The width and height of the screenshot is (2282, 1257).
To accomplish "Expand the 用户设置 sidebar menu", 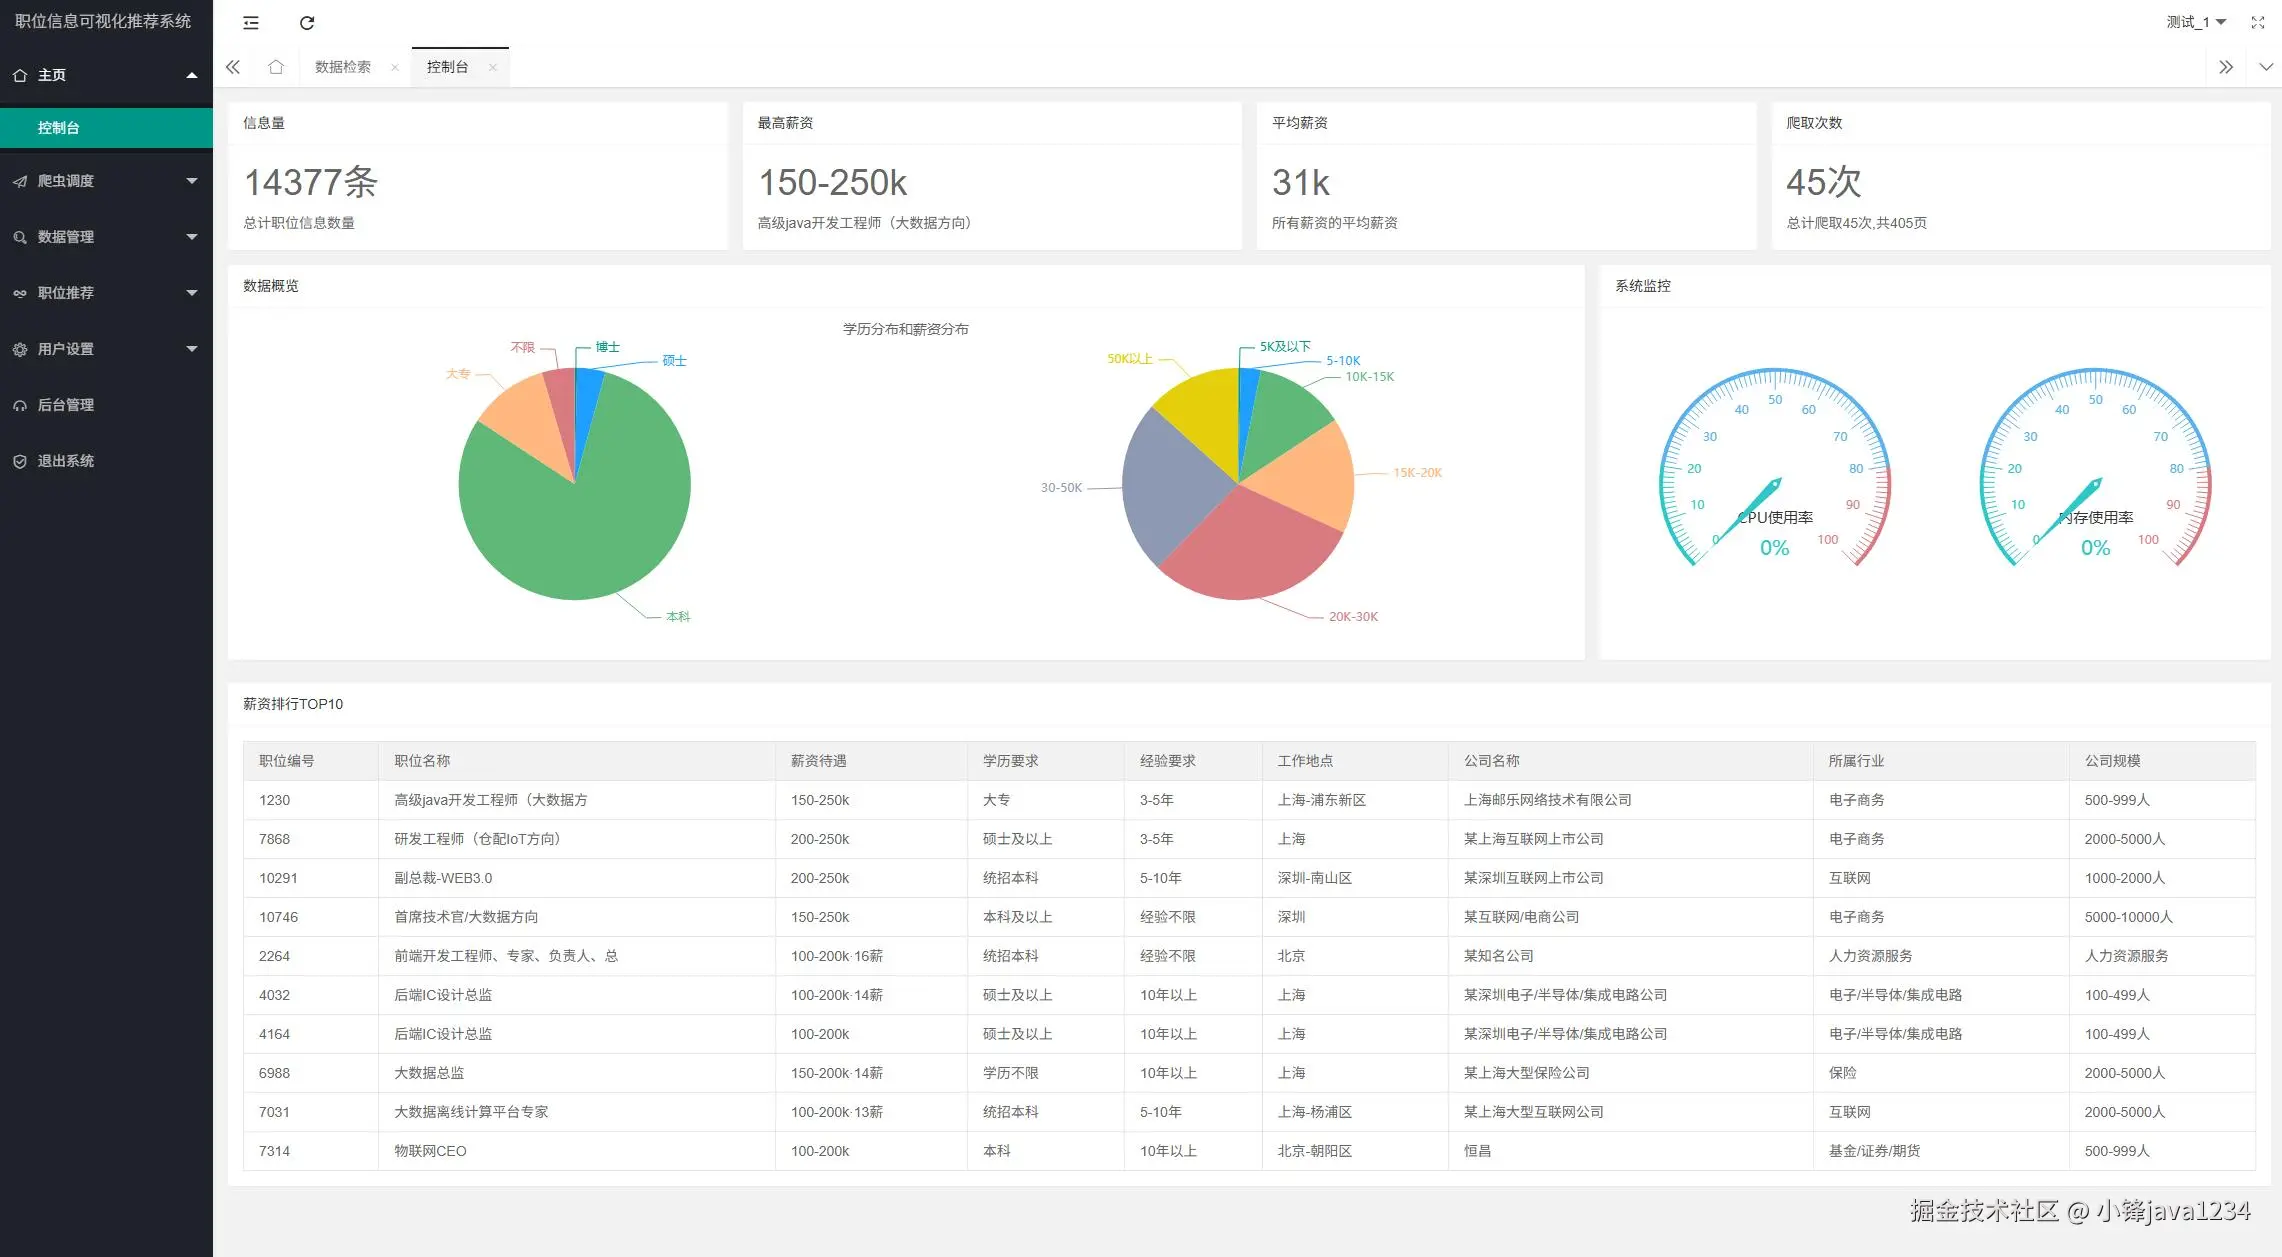I will [105, 349].
